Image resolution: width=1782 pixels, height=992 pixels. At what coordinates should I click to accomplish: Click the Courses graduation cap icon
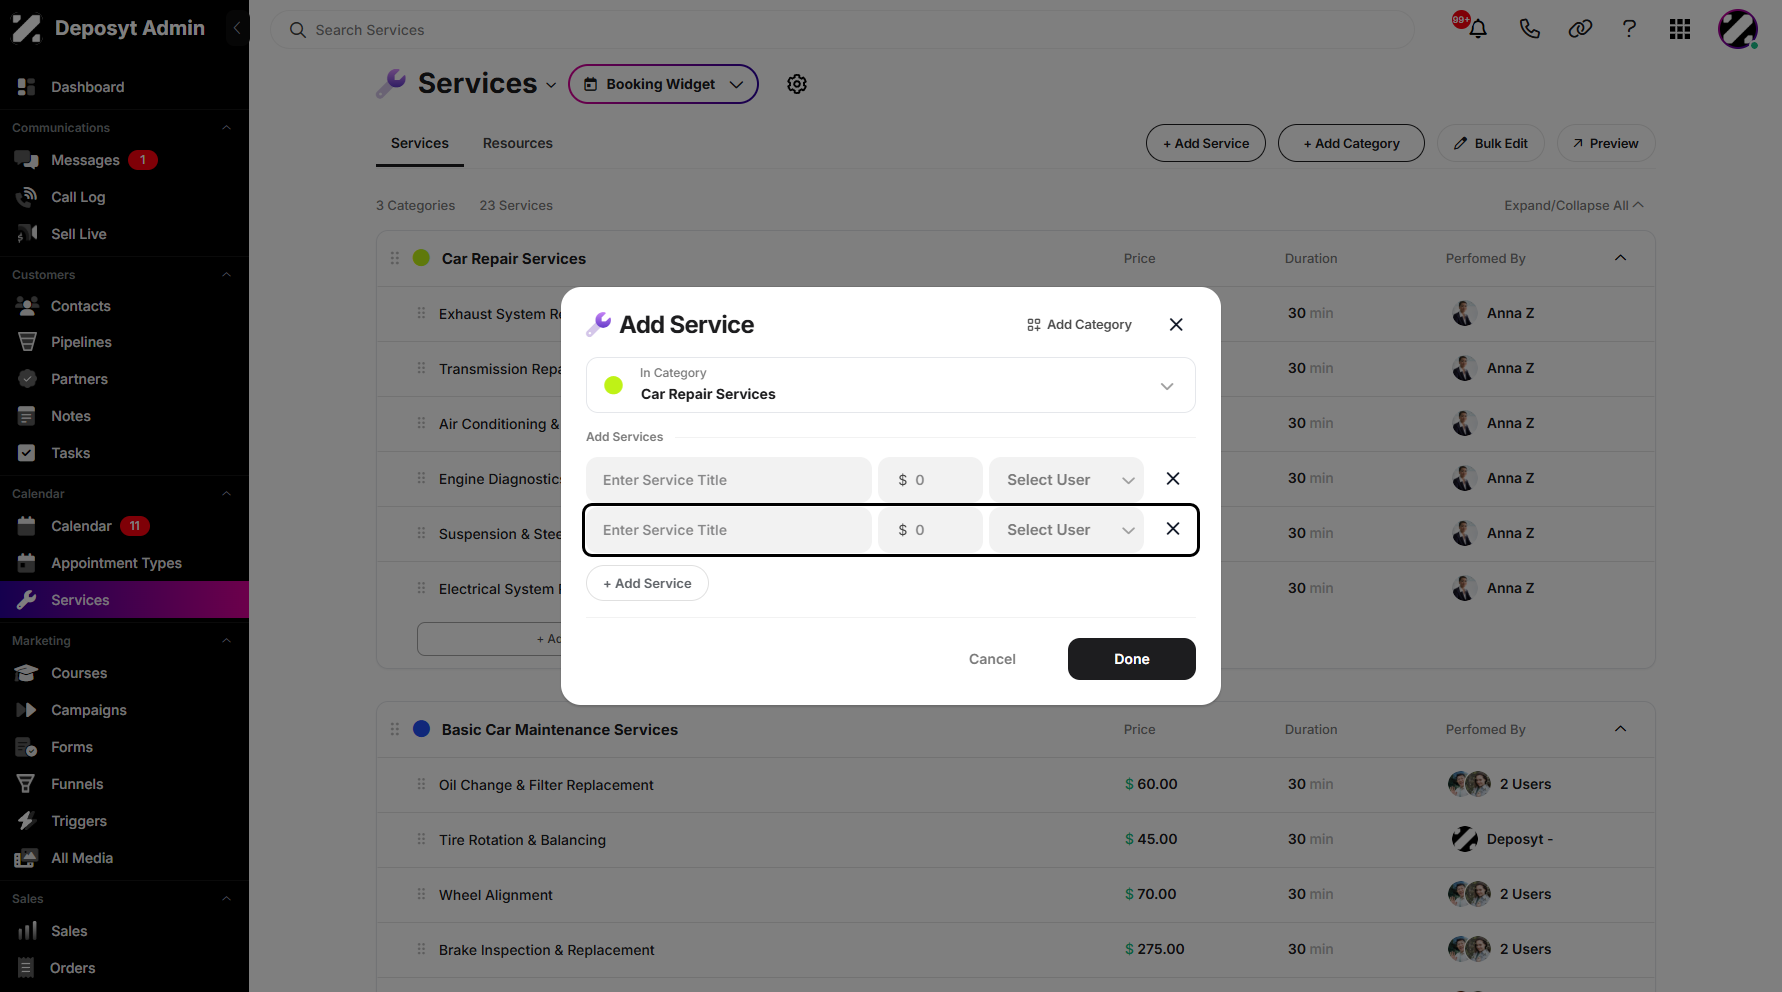[27, 673]
